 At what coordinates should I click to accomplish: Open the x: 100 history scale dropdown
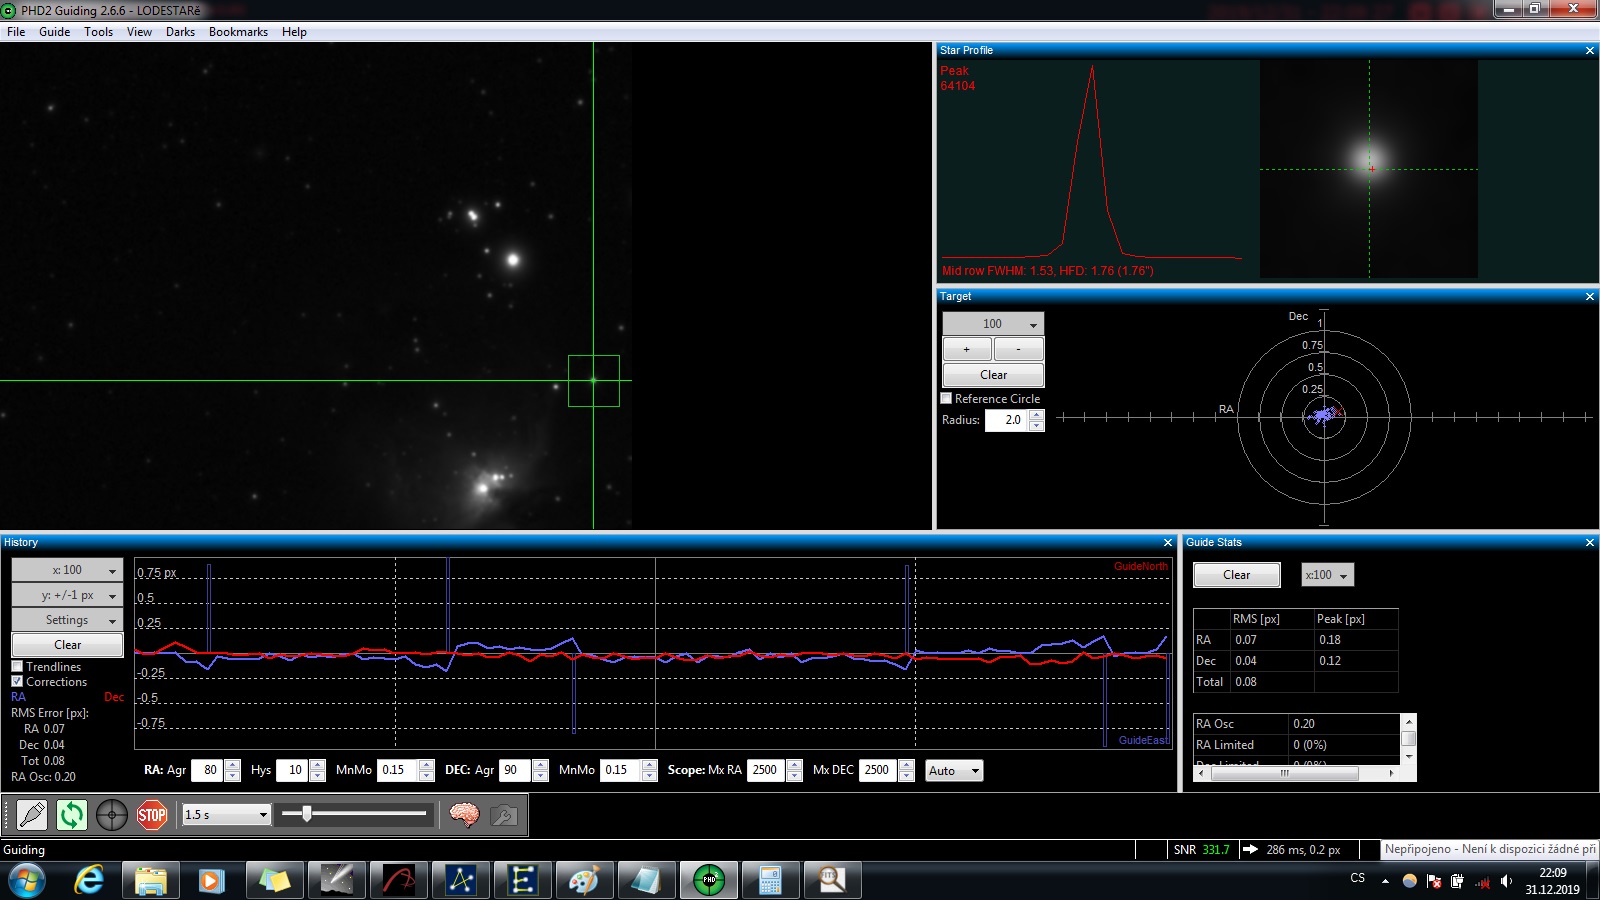pos(67,570)
